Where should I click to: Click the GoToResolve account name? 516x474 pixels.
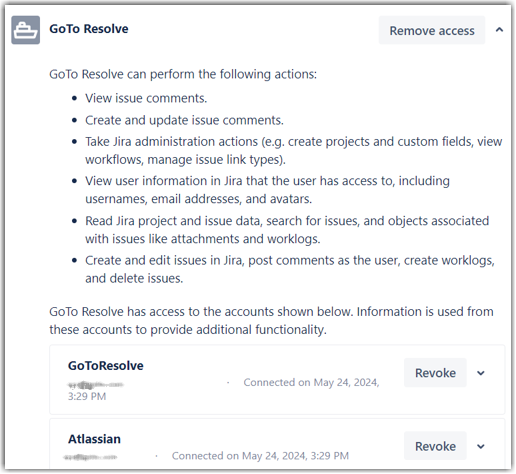106,366
